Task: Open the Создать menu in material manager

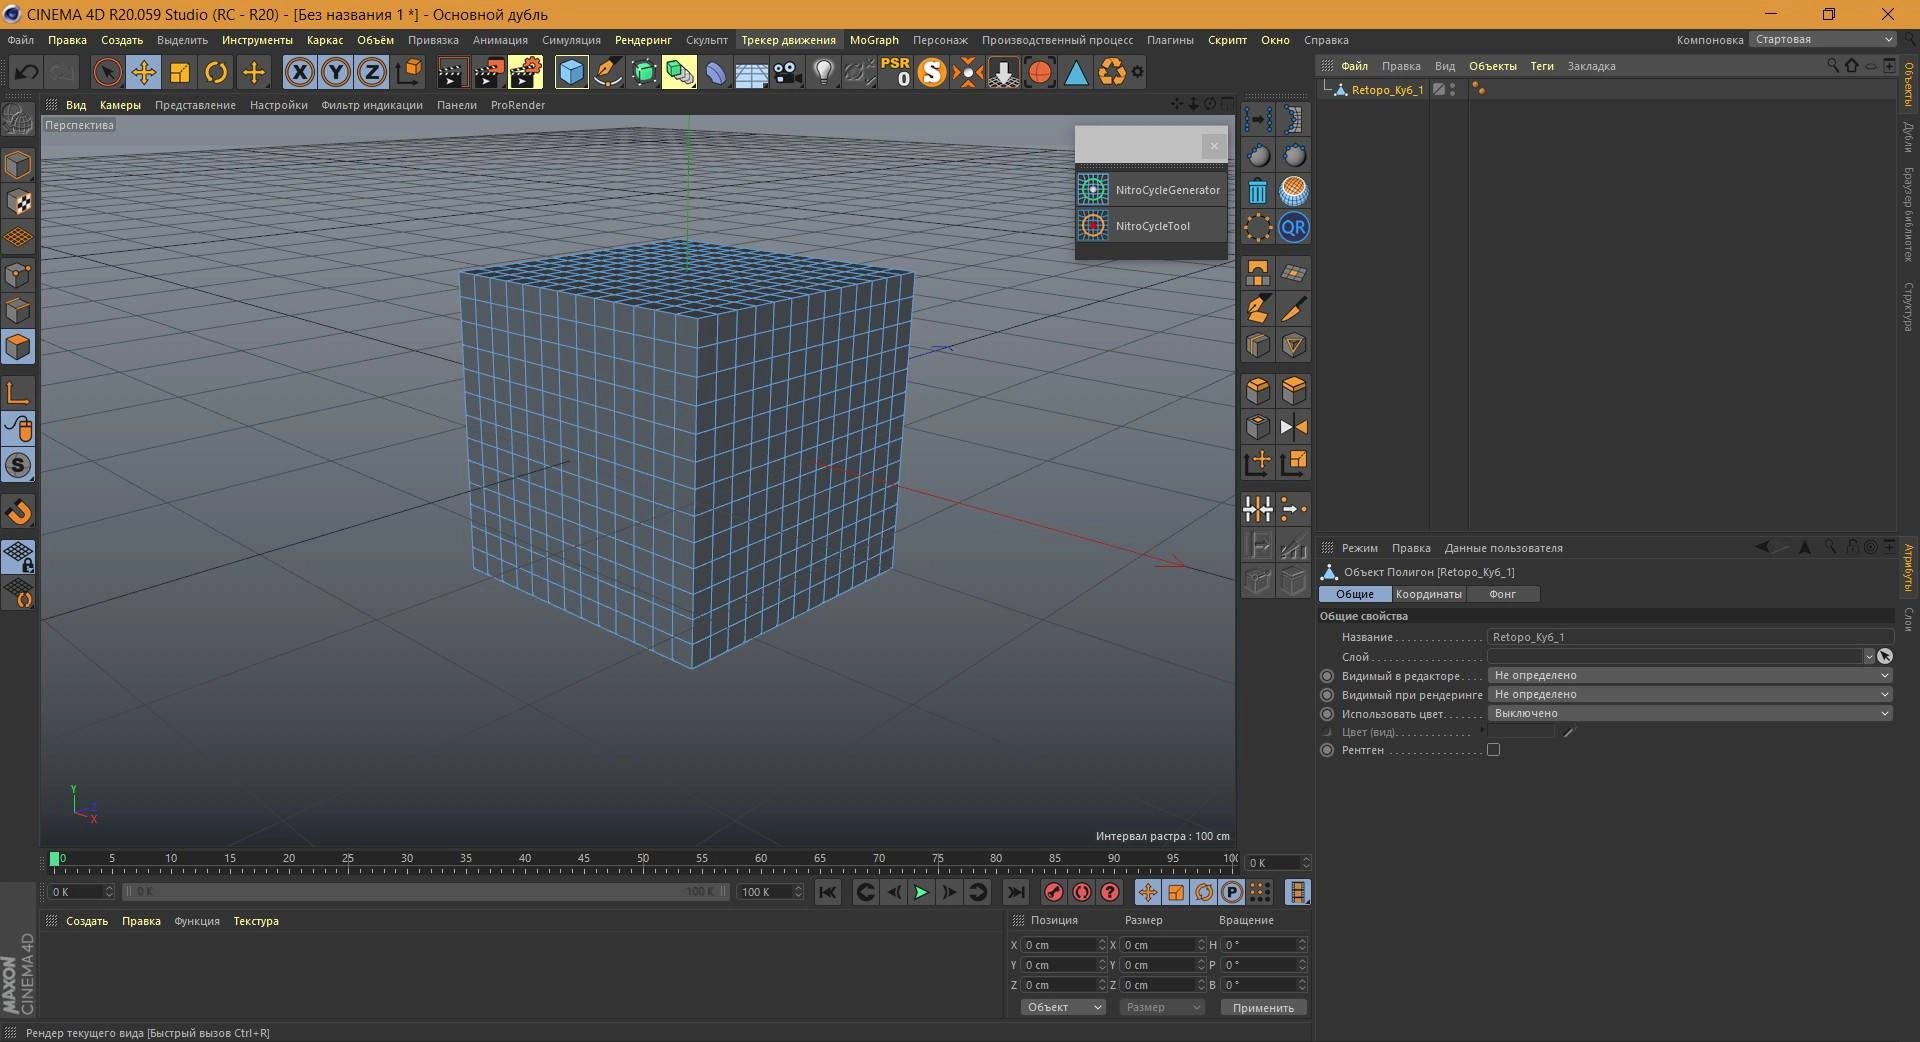Action: tap(87, 921)
